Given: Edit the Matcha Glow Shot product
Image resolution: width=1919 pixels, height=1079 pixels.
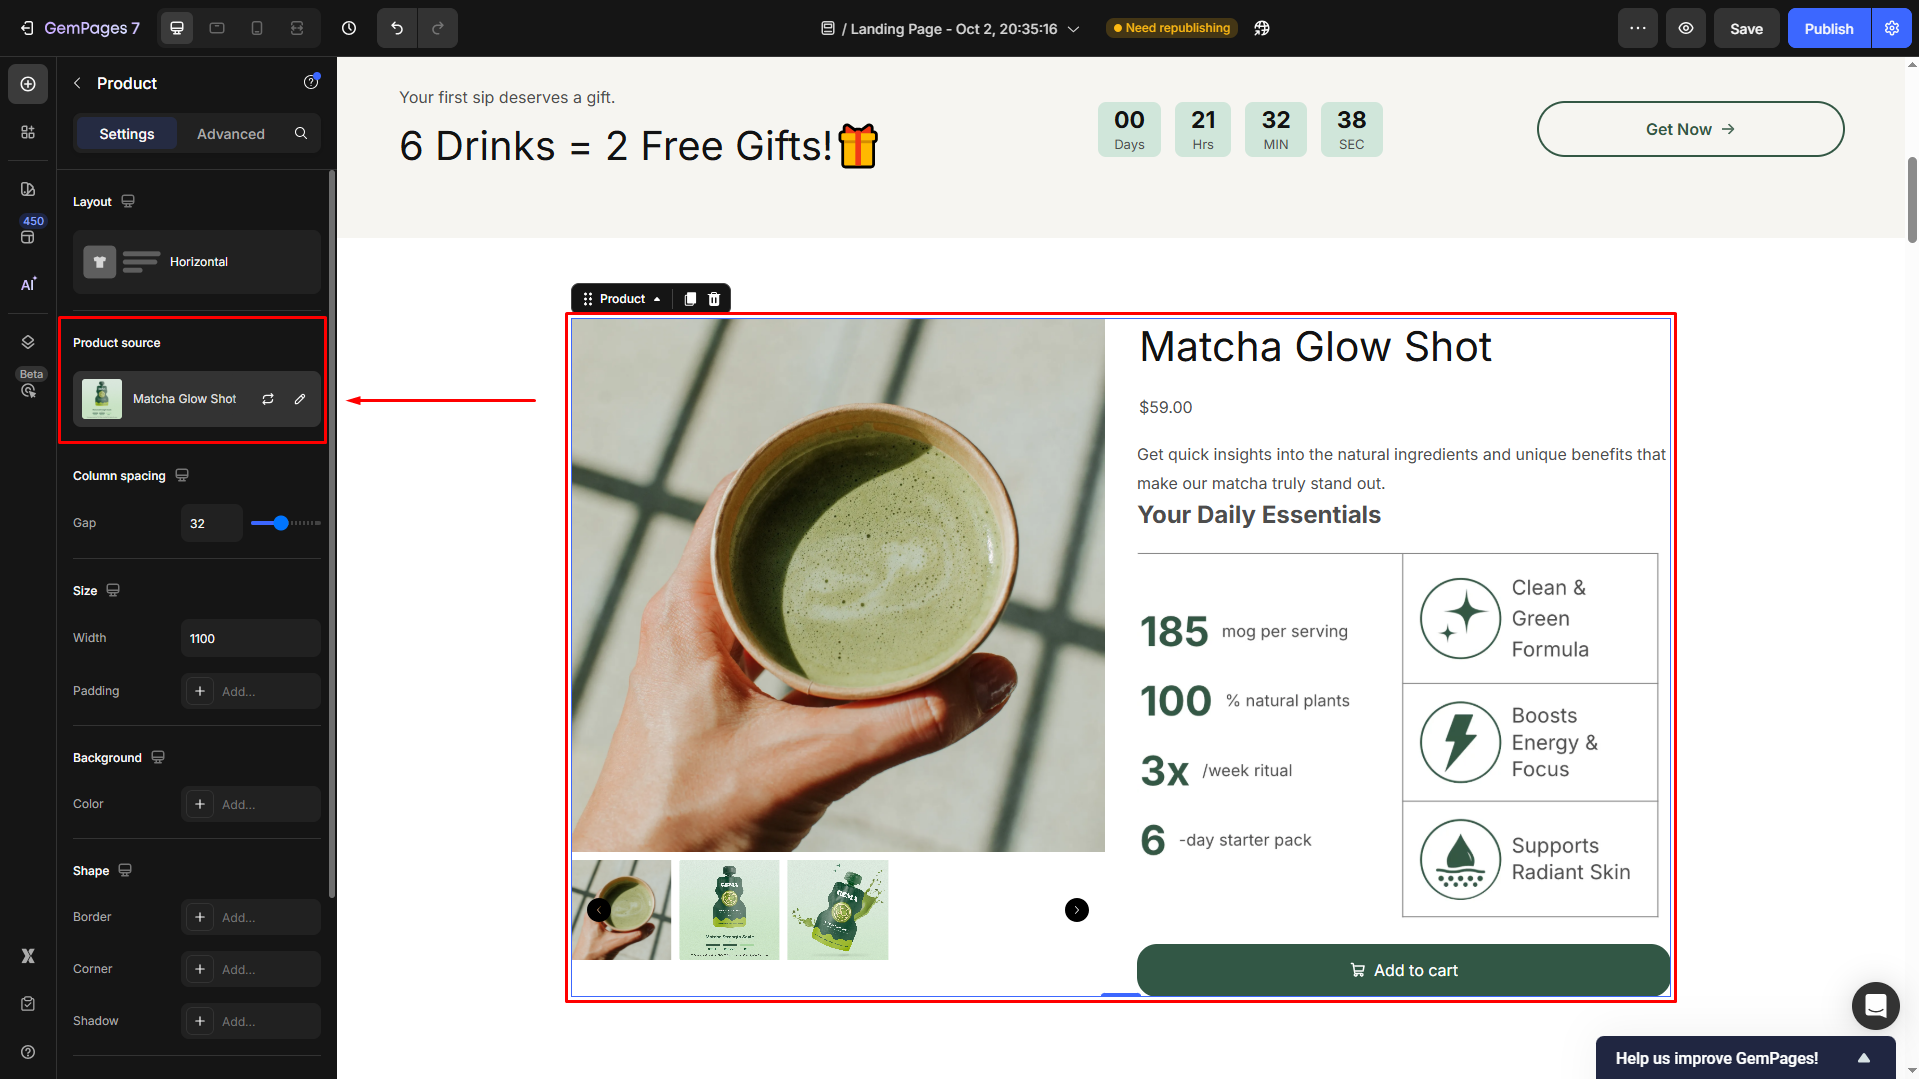Looking at the screenshot, I should [300, 399].
